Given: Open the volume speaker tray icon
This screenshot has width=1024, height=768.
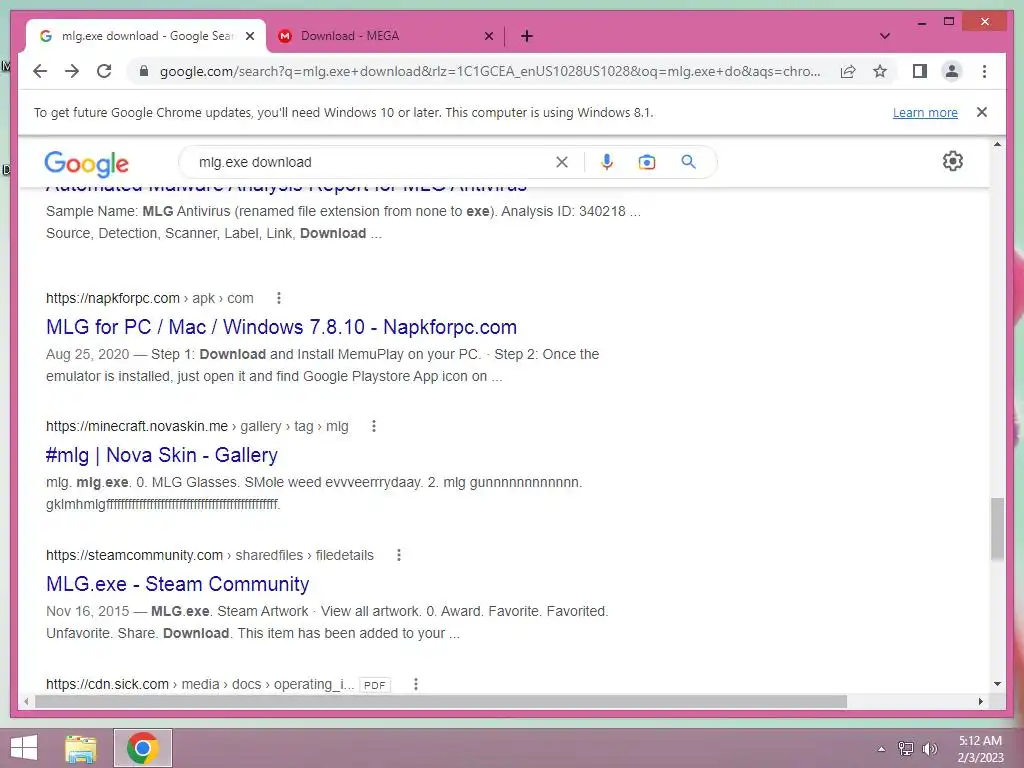Looking at the screenshot, I should [x=930, y=749].
